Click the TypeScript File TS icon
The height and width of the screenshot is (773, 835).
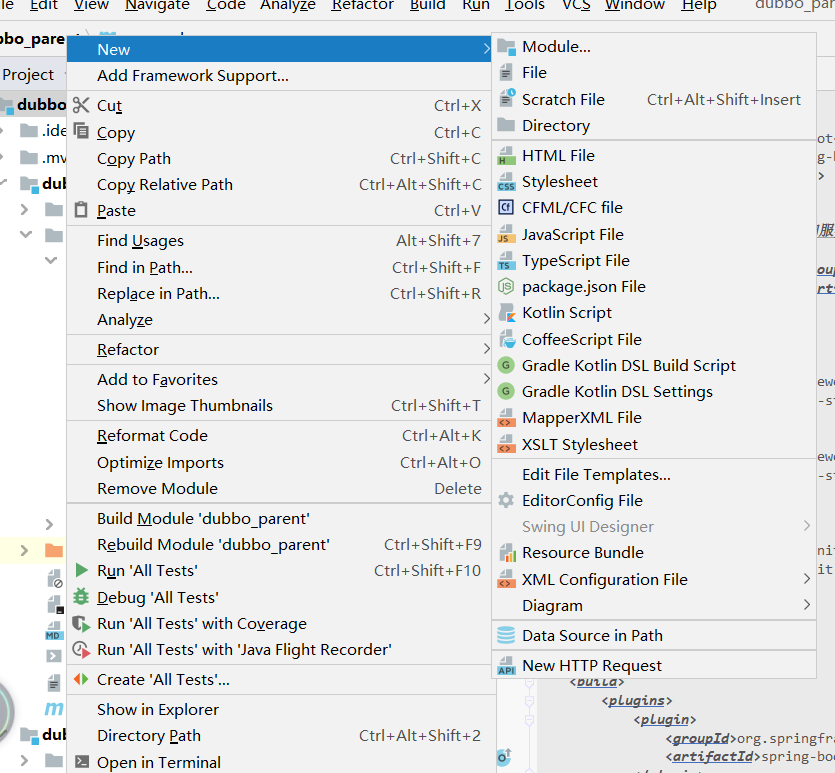tap(506, 261)
